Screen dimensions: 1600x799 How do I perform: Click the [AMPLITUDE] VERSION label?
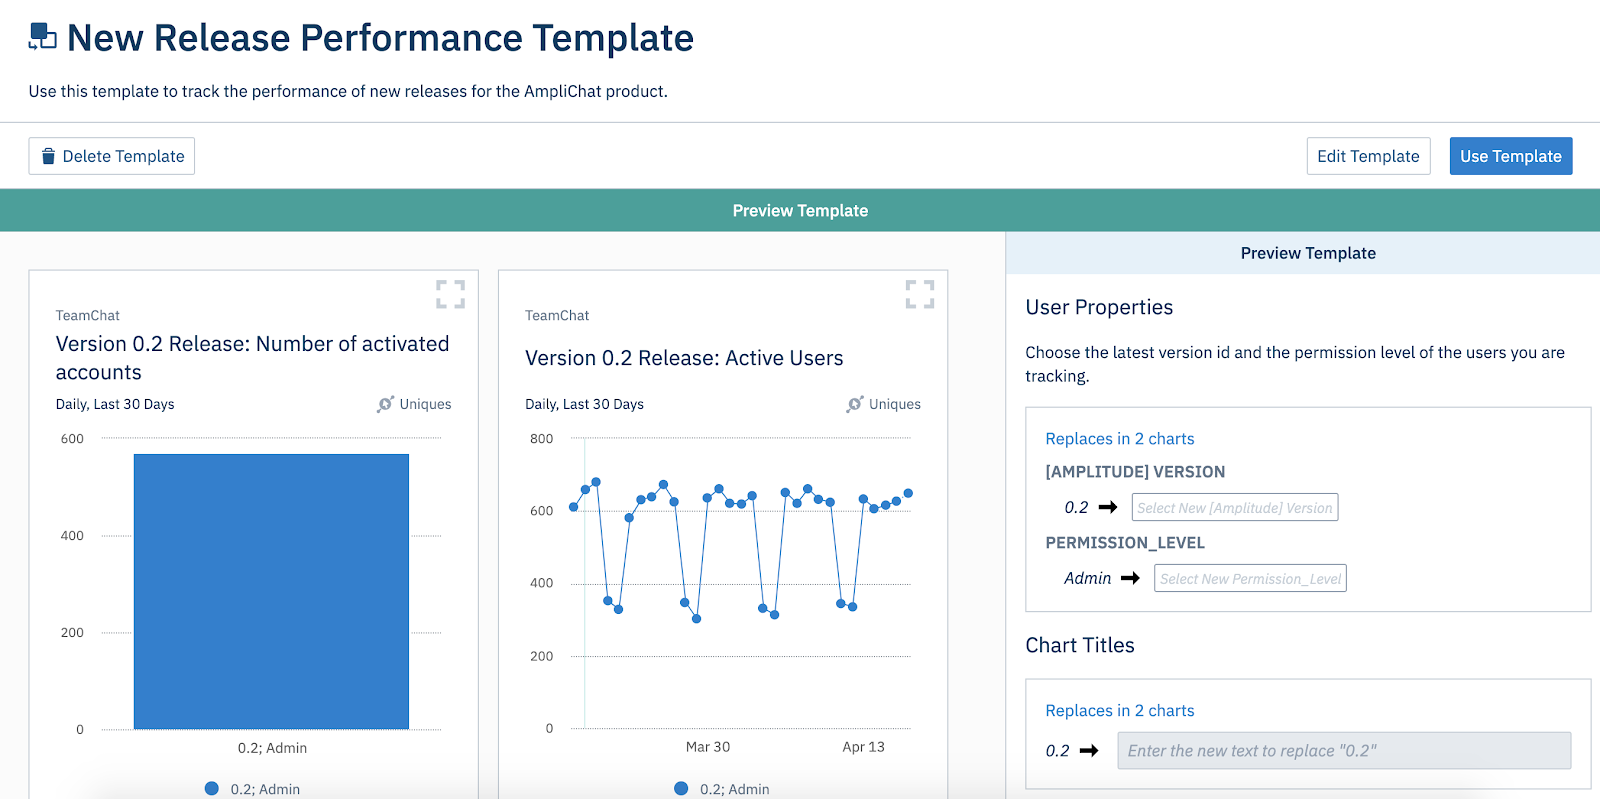tap(1135, 472)
